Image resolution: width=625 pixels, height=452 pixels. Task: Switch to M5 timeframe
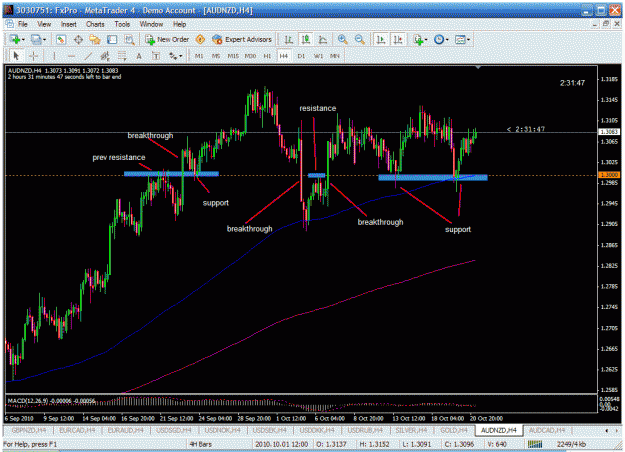(216, 56)
